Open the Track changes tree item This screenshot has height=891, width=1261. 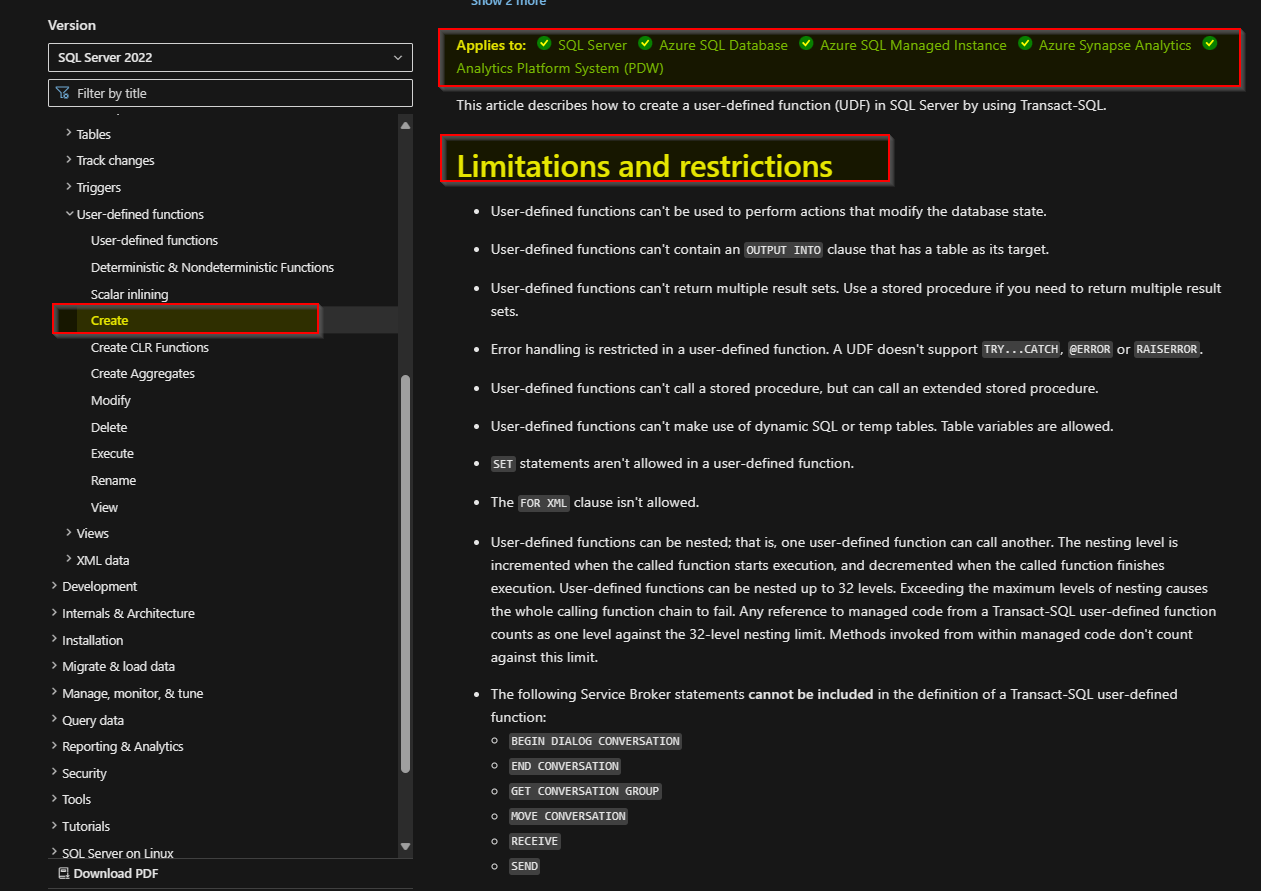(x=116, y=160)
